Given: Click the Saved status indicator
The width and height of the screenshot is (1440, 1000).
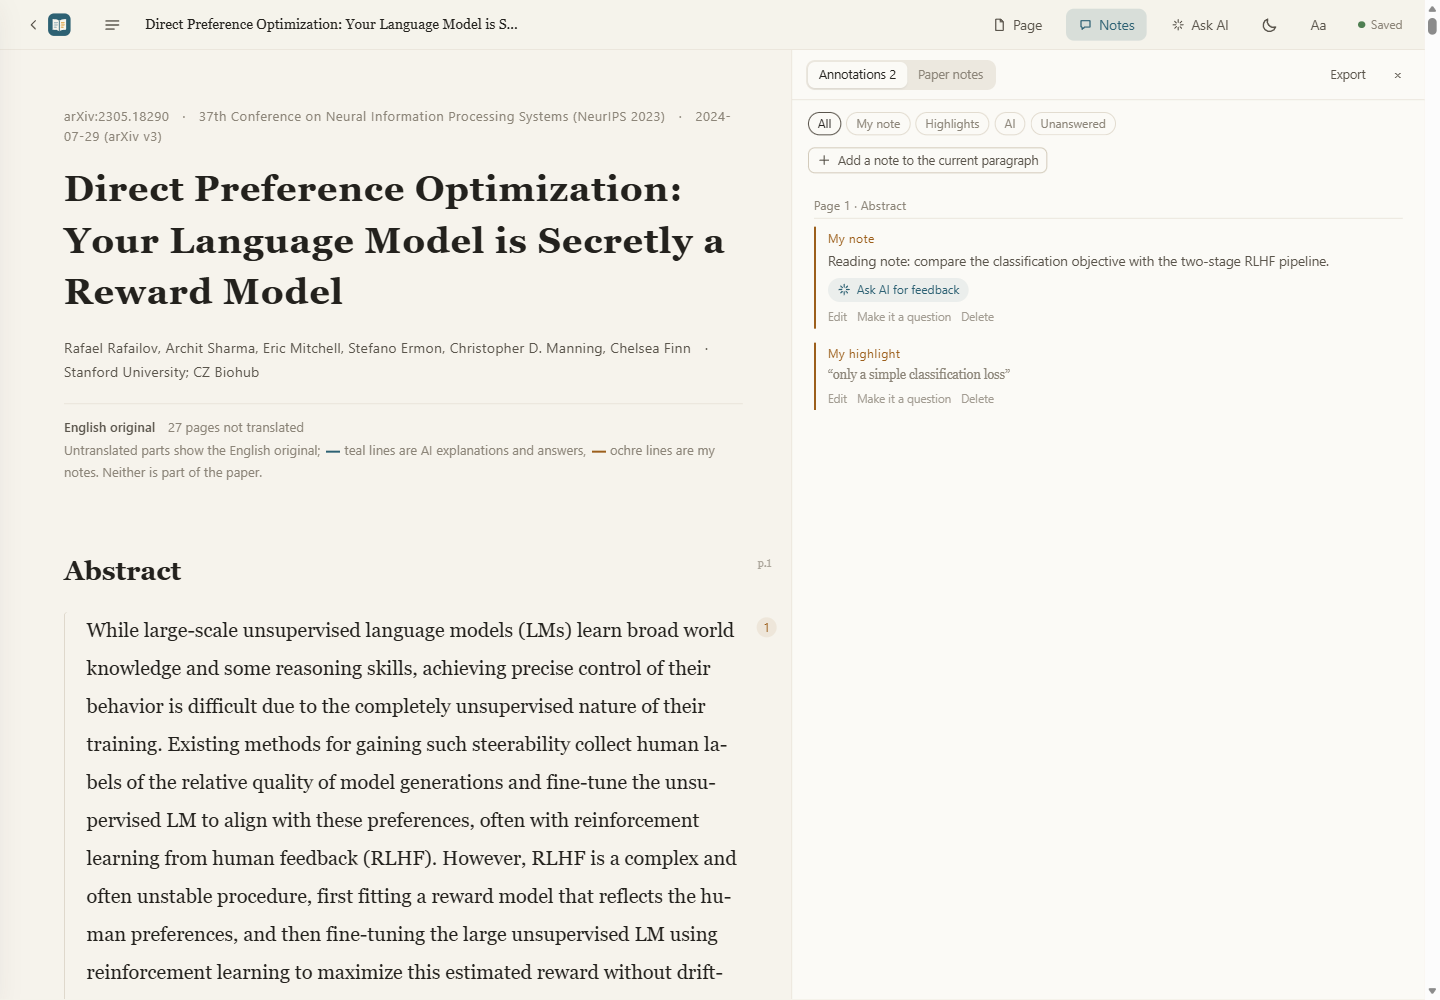Looking at the screenshot, I should pyautogui.click(x=1380, y=25).
